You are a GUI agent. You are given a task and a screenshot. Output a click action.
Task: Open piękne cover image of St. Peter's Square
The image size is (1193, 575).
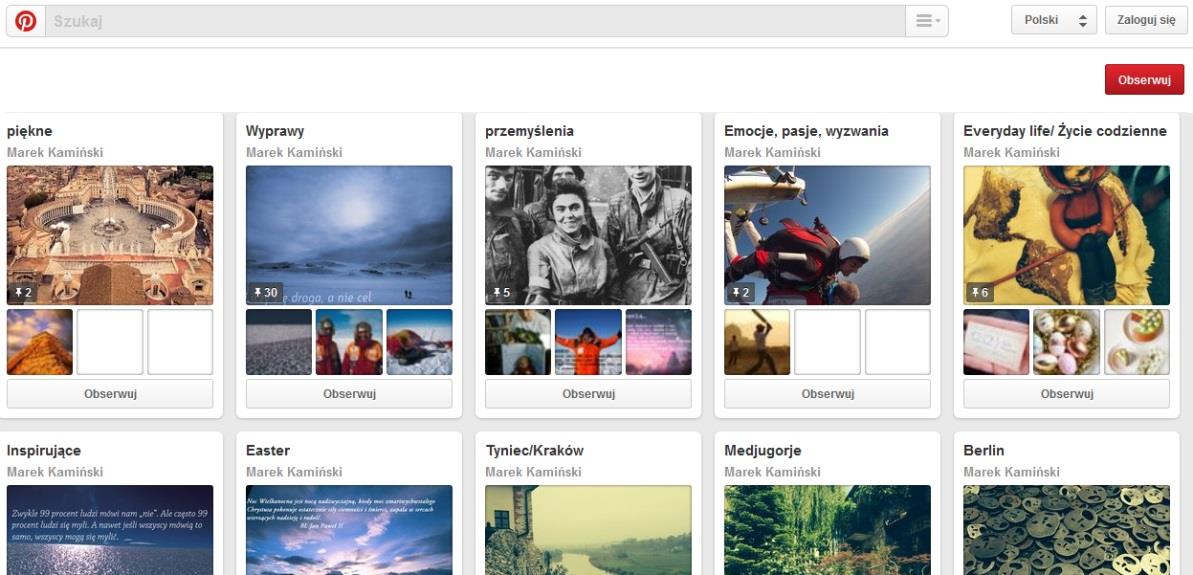click(x=110, y=235)
